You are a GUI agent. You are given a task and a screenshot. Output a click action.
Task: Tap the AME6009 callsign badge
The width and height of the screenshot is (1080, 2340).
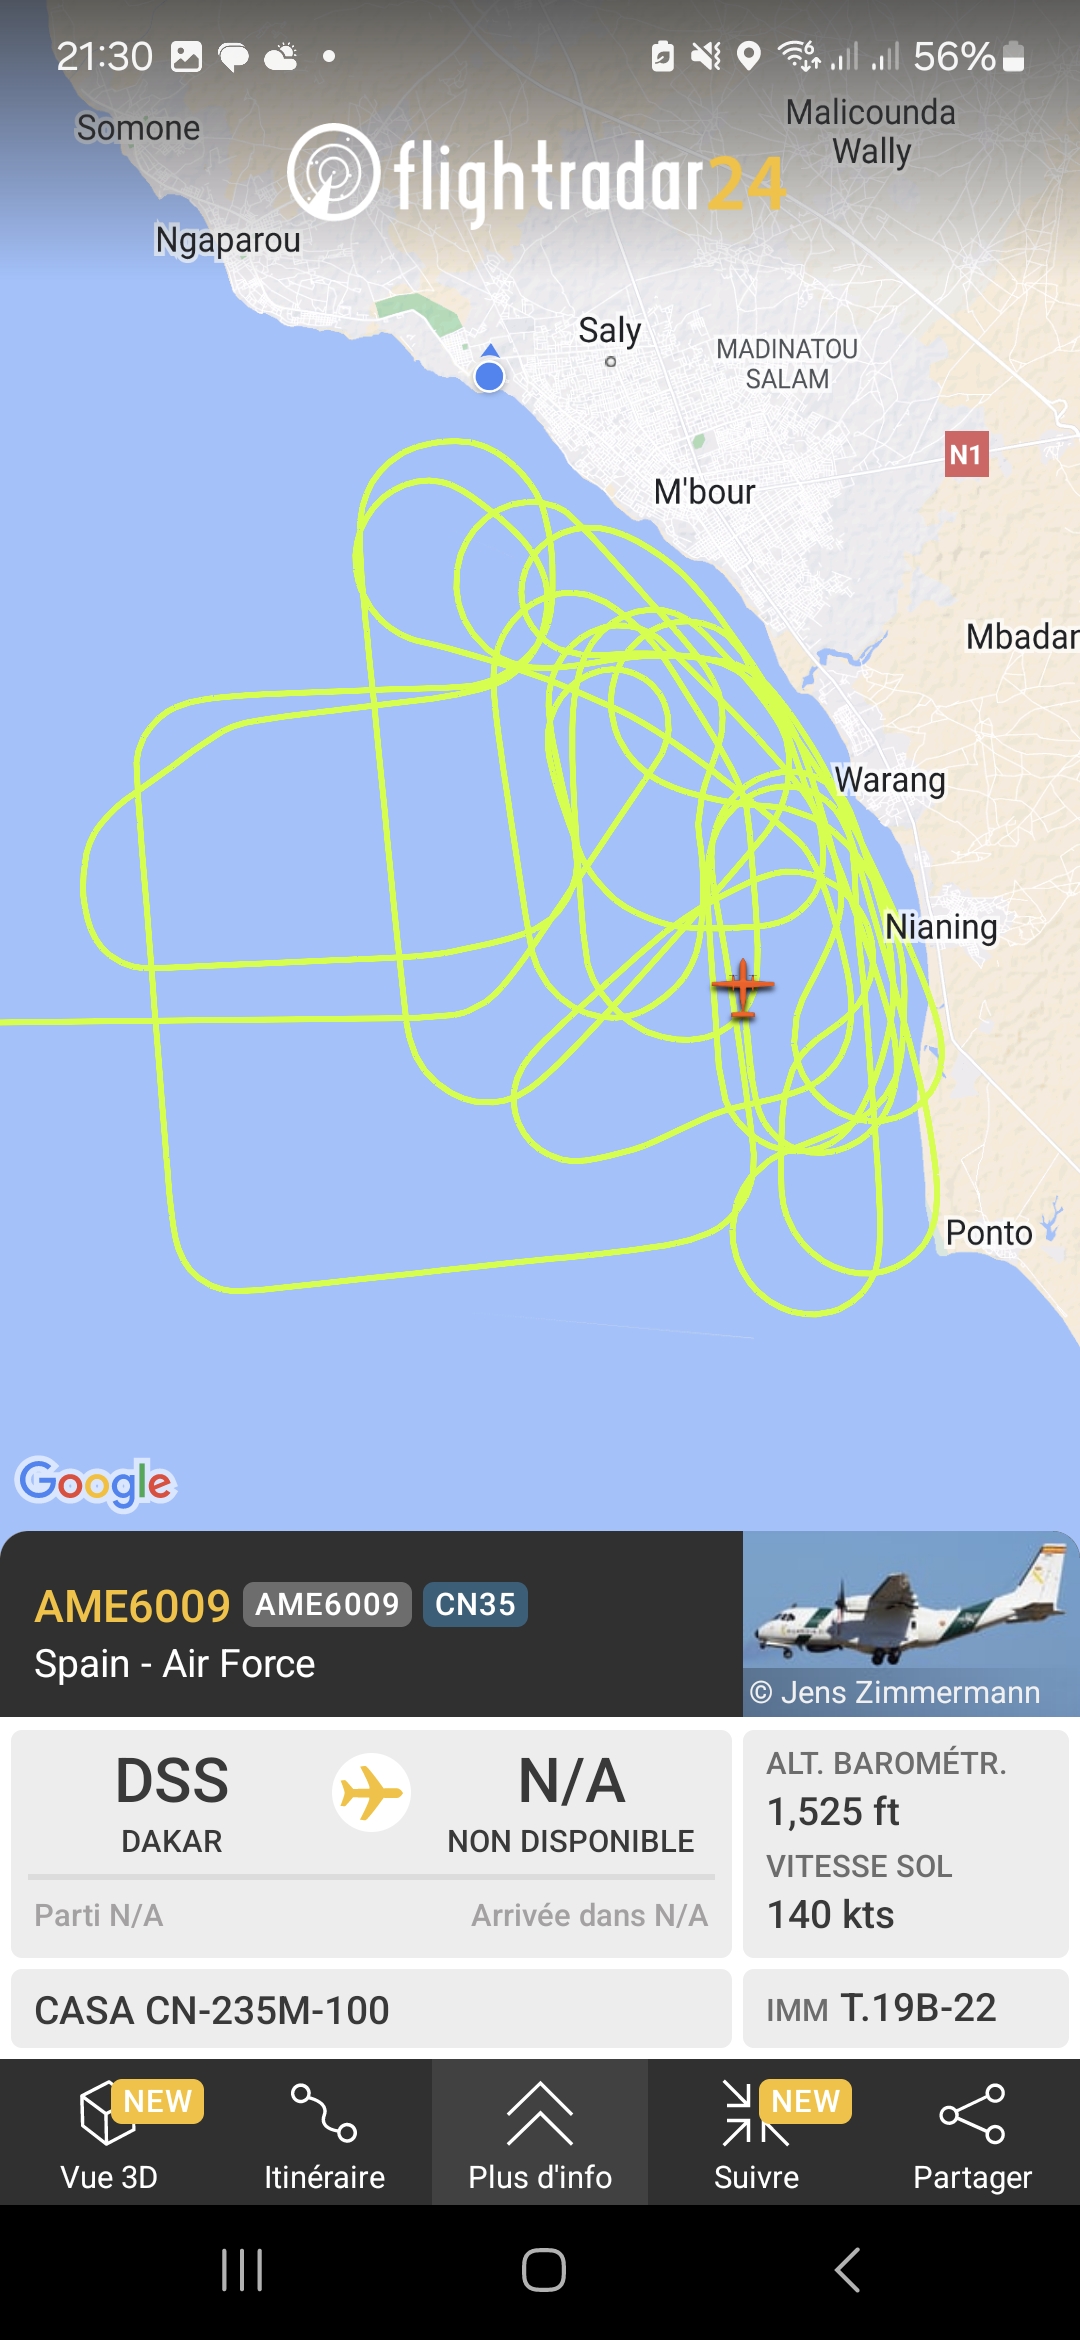click(327, 1604)
